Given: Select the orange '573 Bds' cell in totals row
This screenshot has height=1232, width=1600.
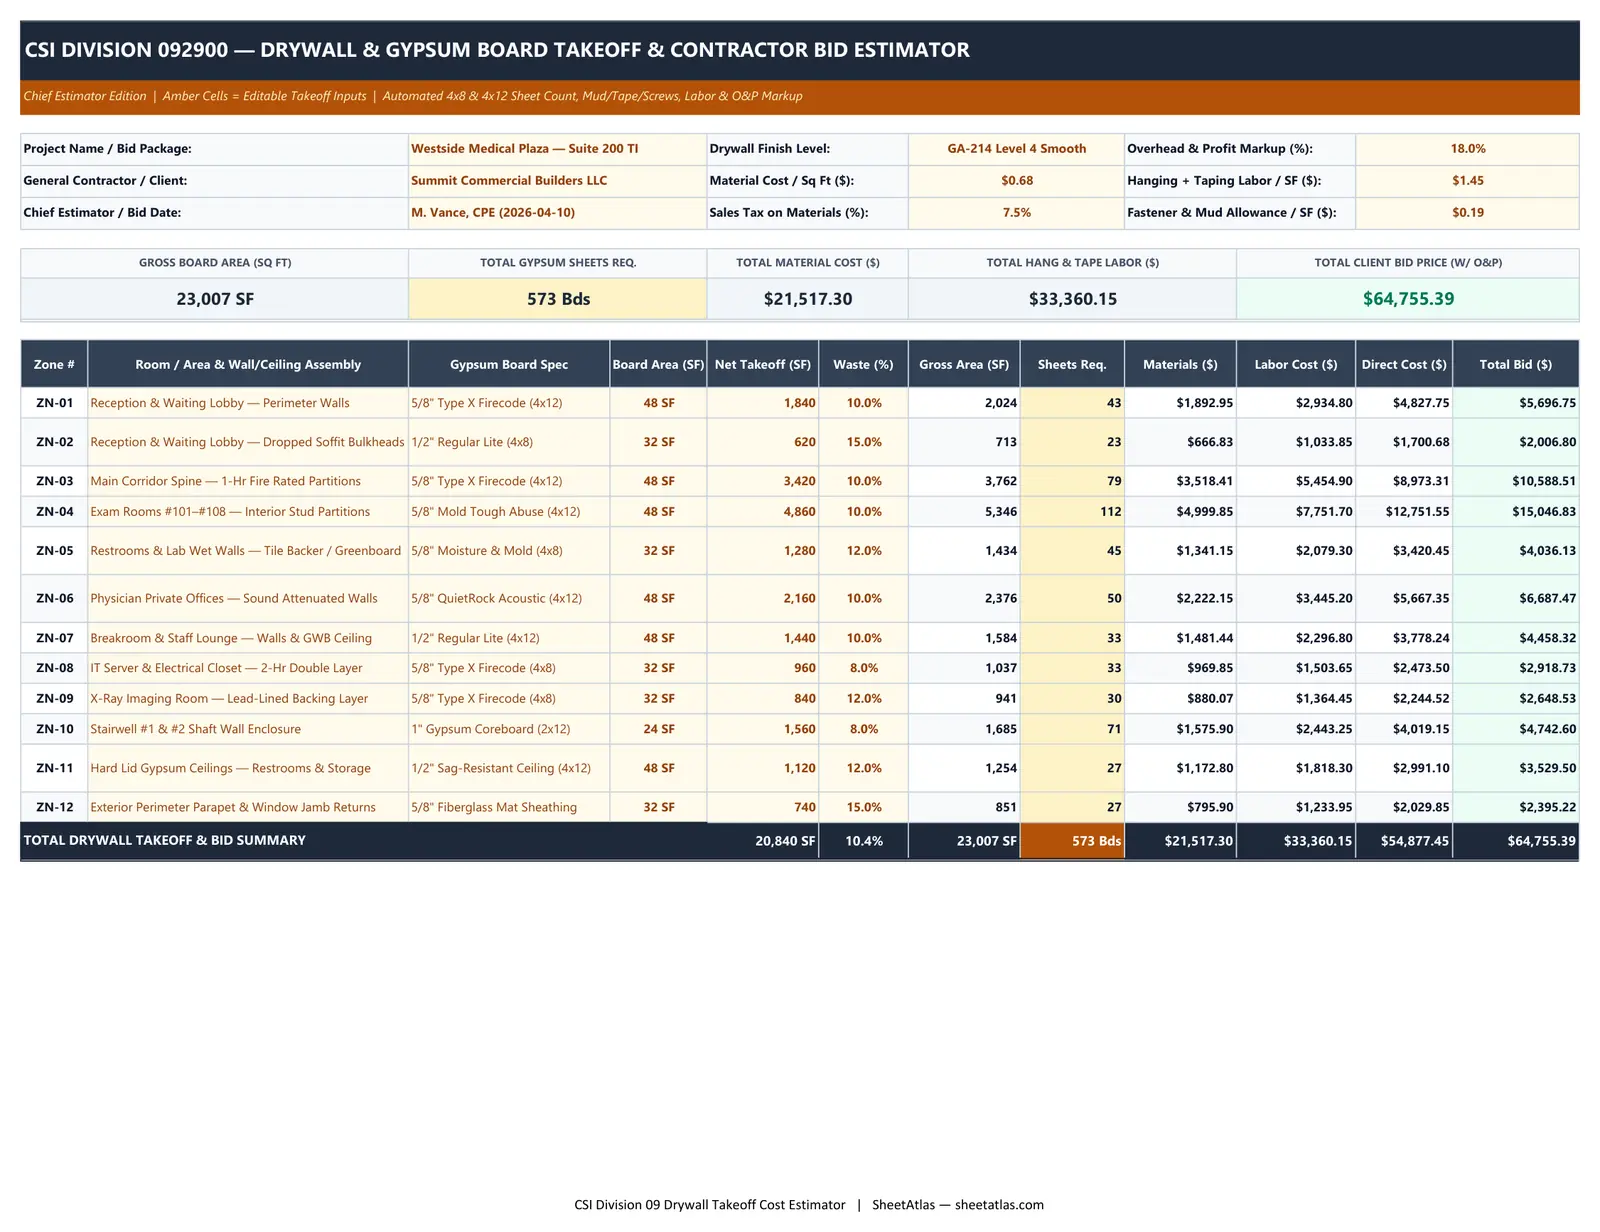Looking at the screenshot, I should point(1072,841).
